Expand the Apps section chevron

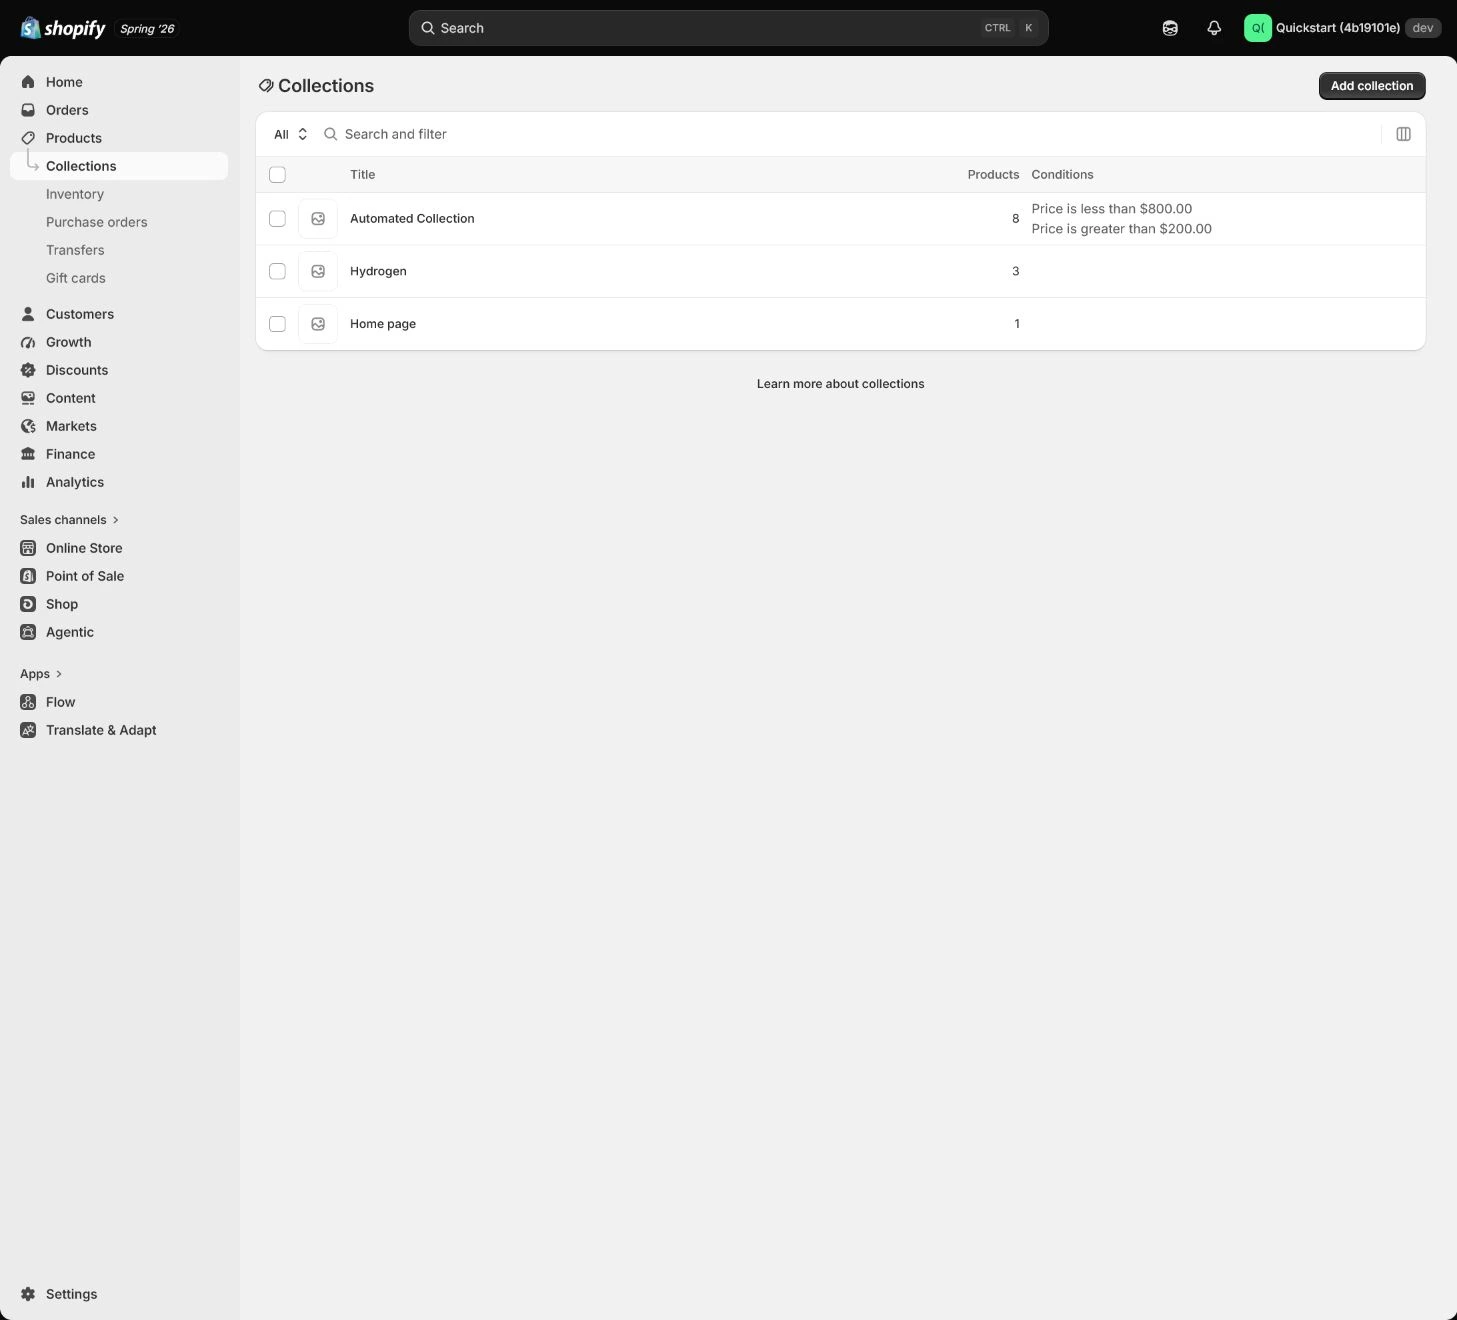point(59,674)
